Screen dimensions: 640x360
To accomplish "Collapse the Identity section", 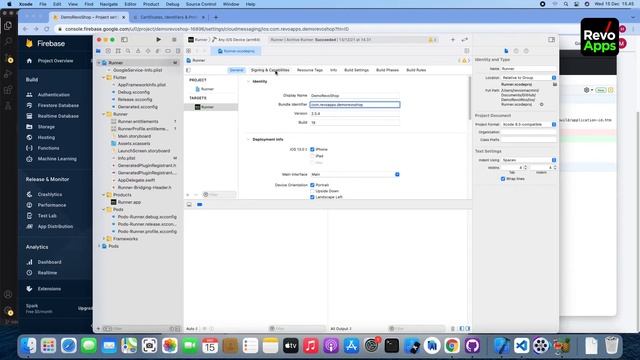I will pyautogui.click(x=248, y=82).
